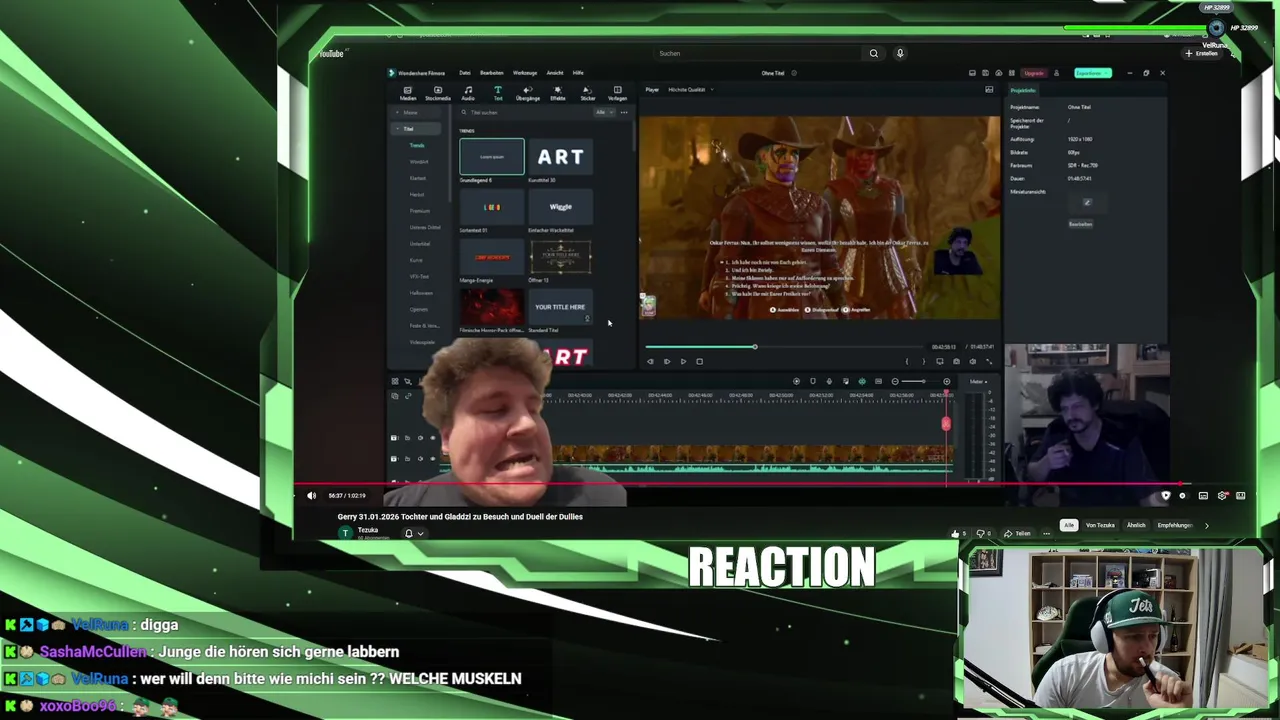The image size is (1280, 720).
Task: Mute the YouTube video volume
Action: coord(311,495)
